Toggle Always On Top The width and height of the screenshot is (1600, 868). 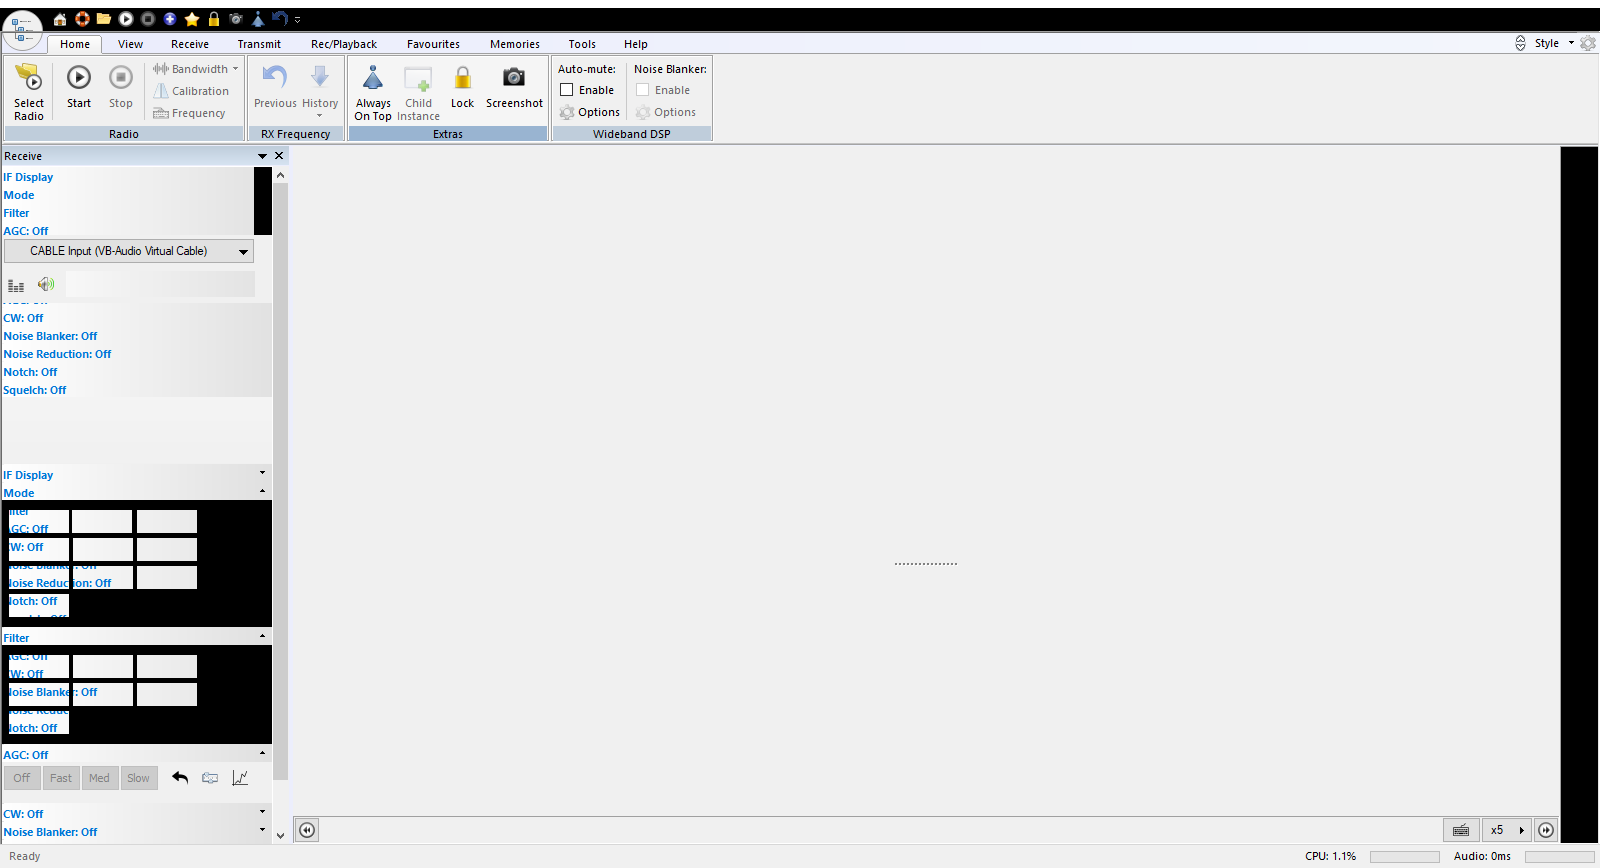click(373, 79)
